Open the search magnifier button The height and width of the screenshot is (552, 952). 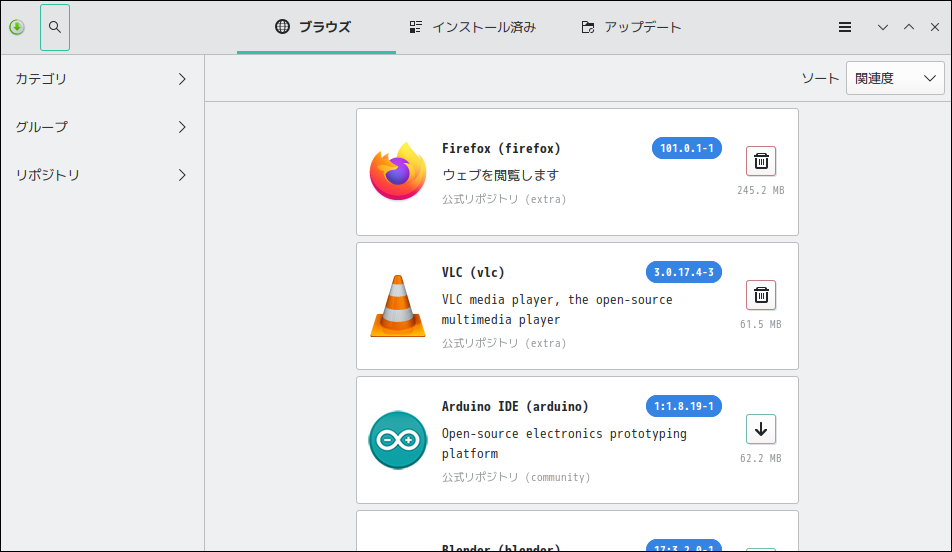click(x=55, y=27)
